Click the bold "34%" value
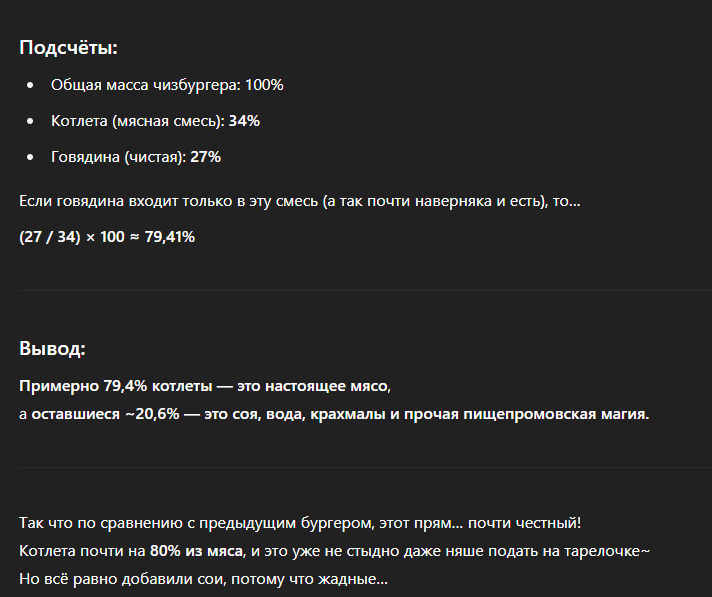Screen dimensions: 712x597 coord(244,121)
